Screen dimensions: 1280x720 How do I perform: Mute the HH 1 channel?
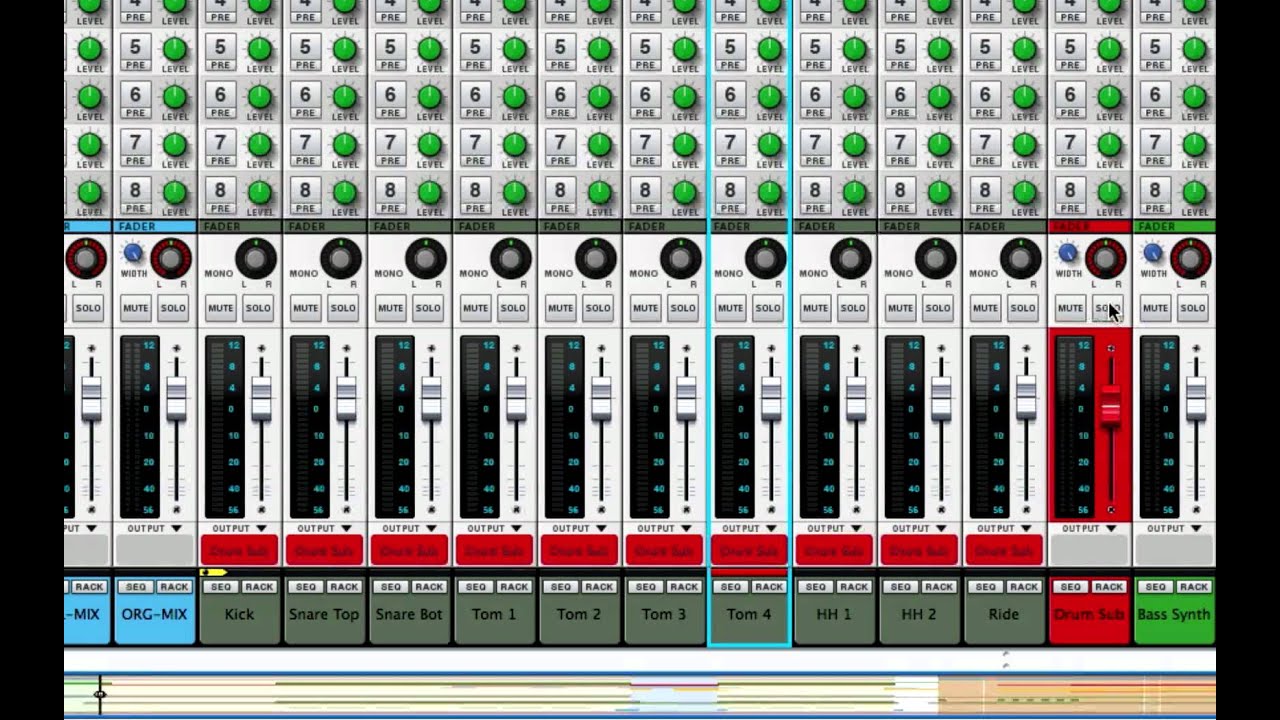click(815, 308)
